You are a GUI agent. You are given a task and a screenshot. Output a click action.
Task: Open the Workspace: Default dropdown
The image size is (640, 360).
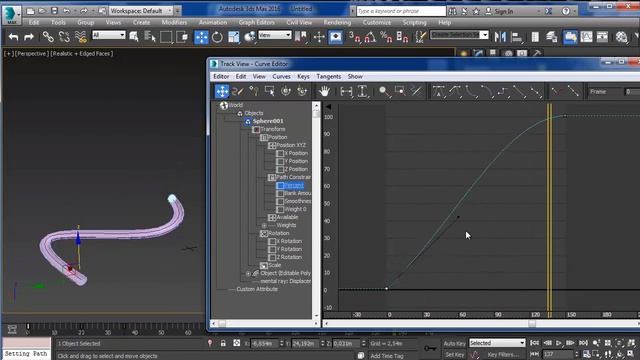click(x=141, y=11)
